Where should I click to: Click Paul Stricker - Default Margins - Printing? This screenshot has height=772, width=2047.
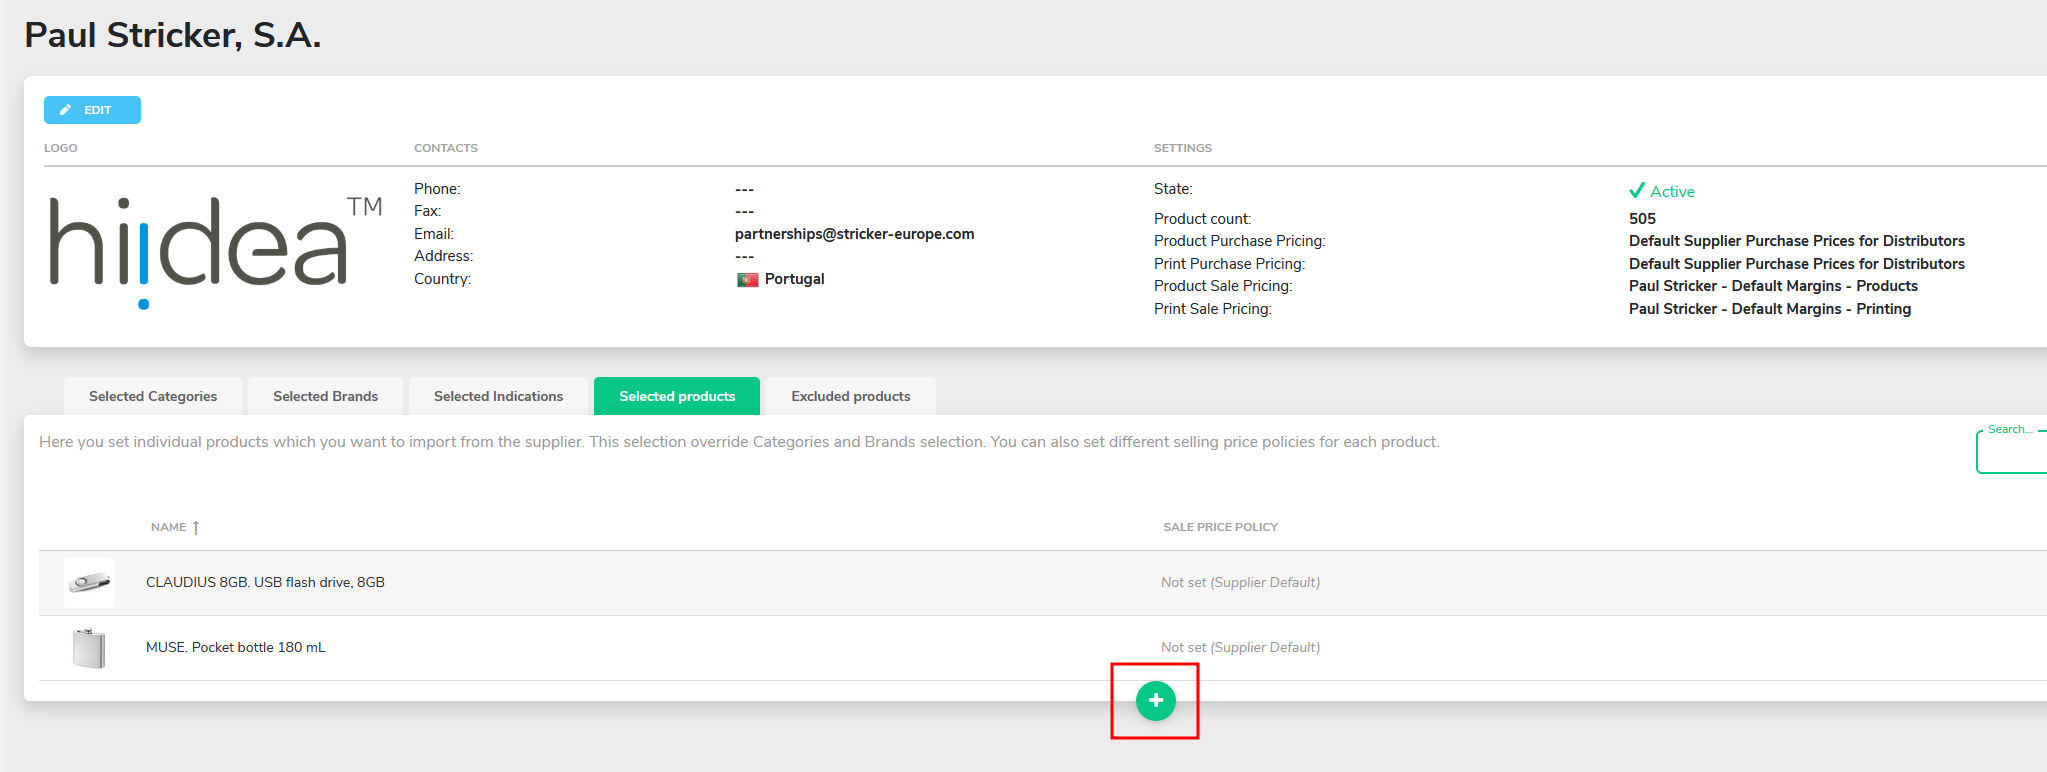coord(1770,309)
